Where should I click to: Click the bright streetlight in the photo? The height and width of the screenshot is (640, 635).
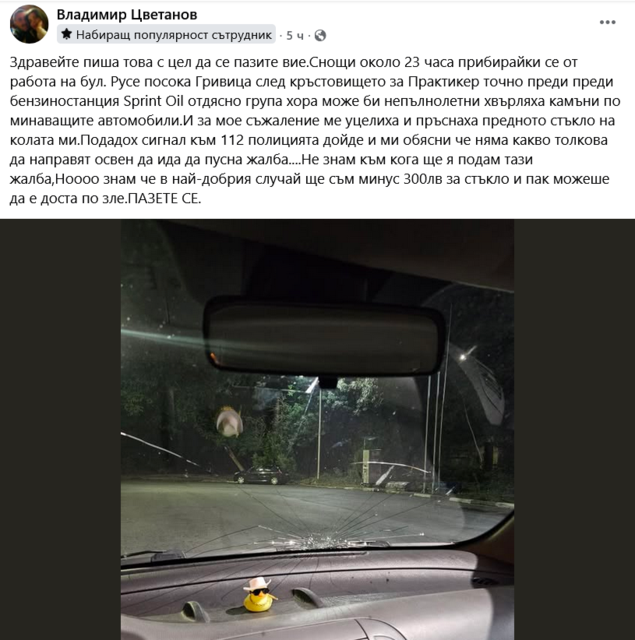click(x=463, y=357)
